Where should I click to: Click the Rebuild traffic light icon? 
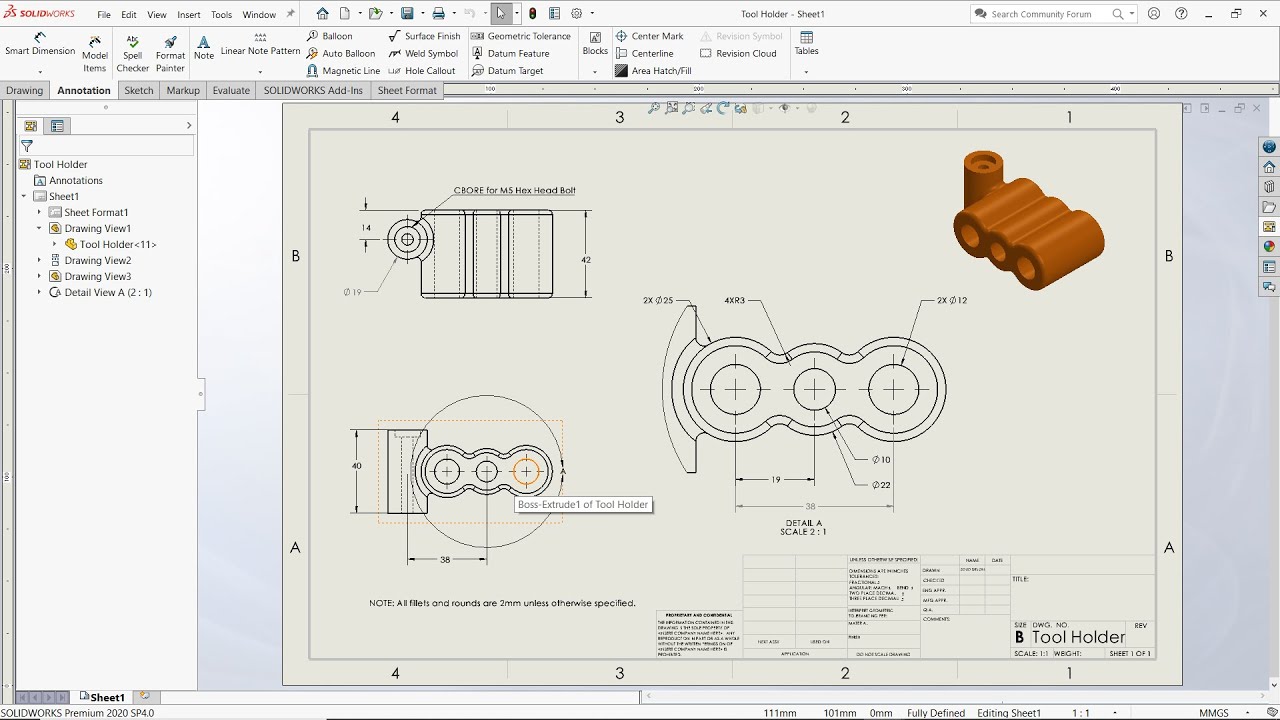pyautogui.click(x=532, y=14)
